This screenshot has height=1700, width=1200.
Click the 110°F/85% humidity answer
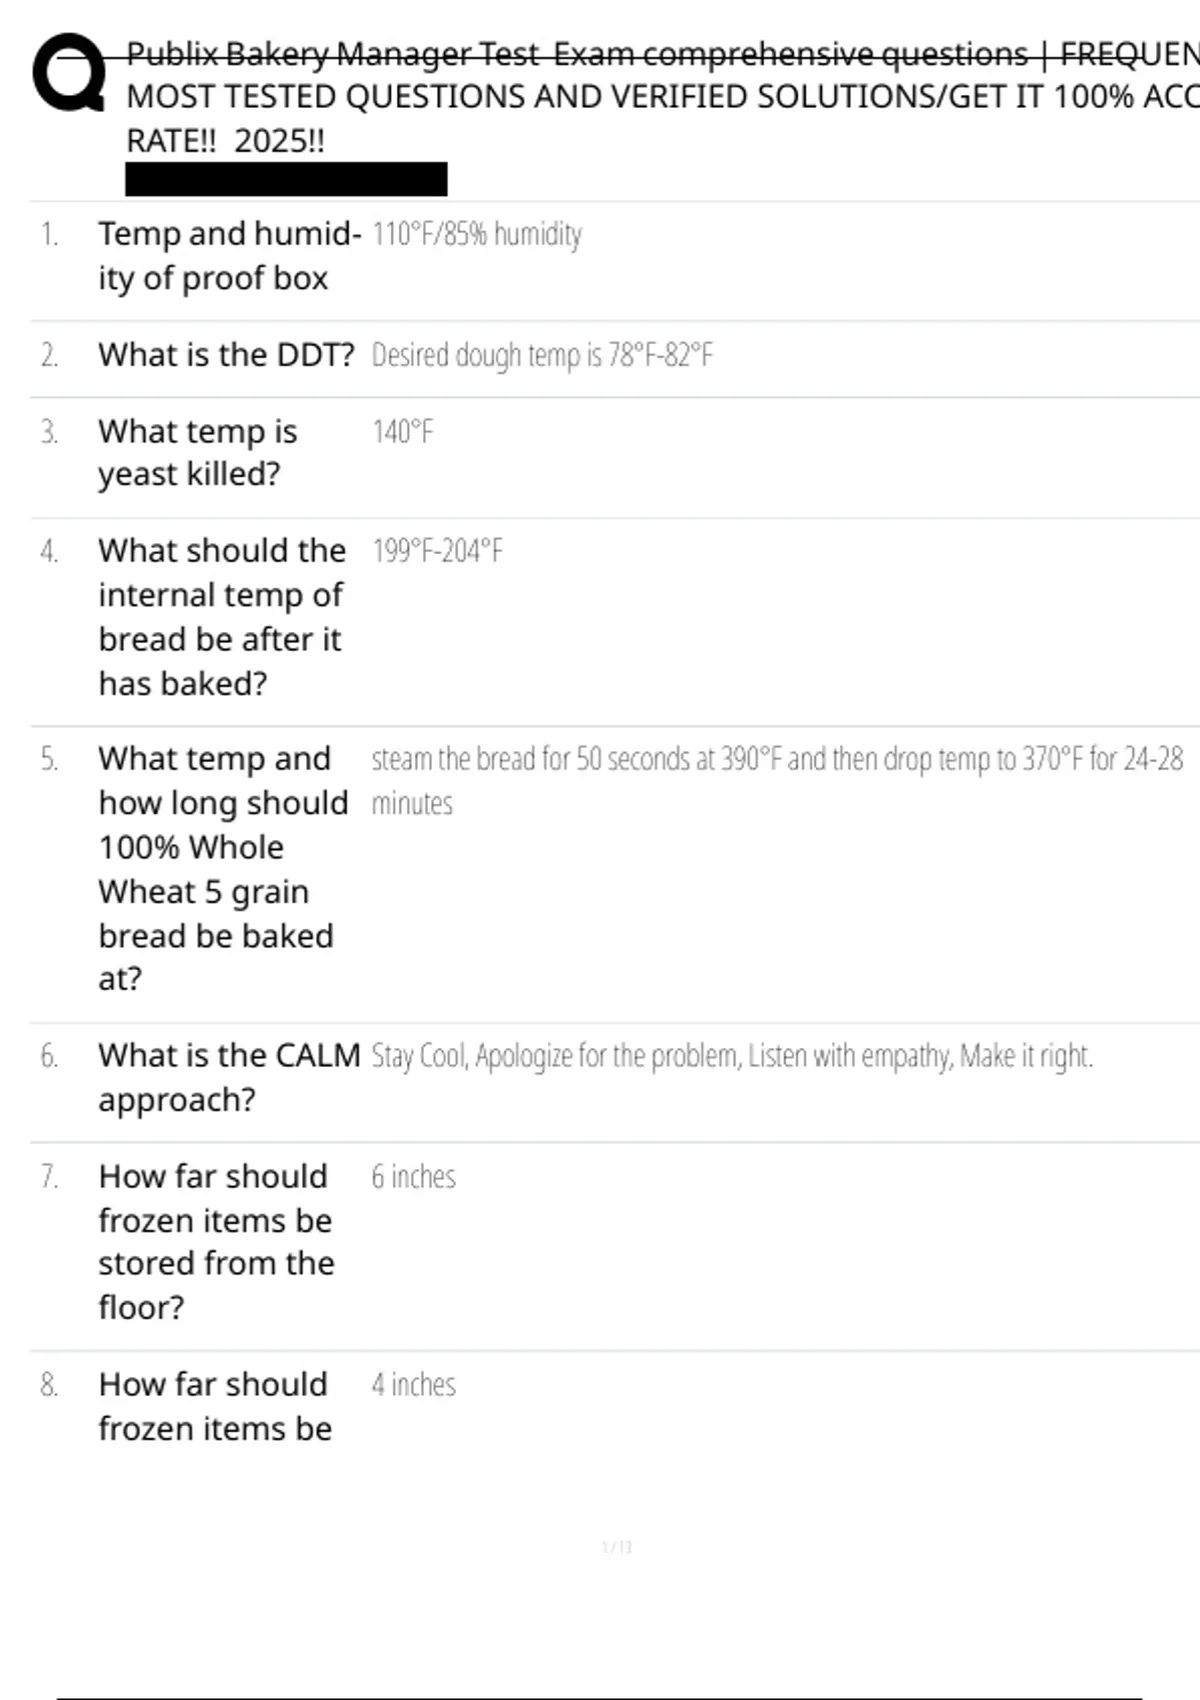476,234
